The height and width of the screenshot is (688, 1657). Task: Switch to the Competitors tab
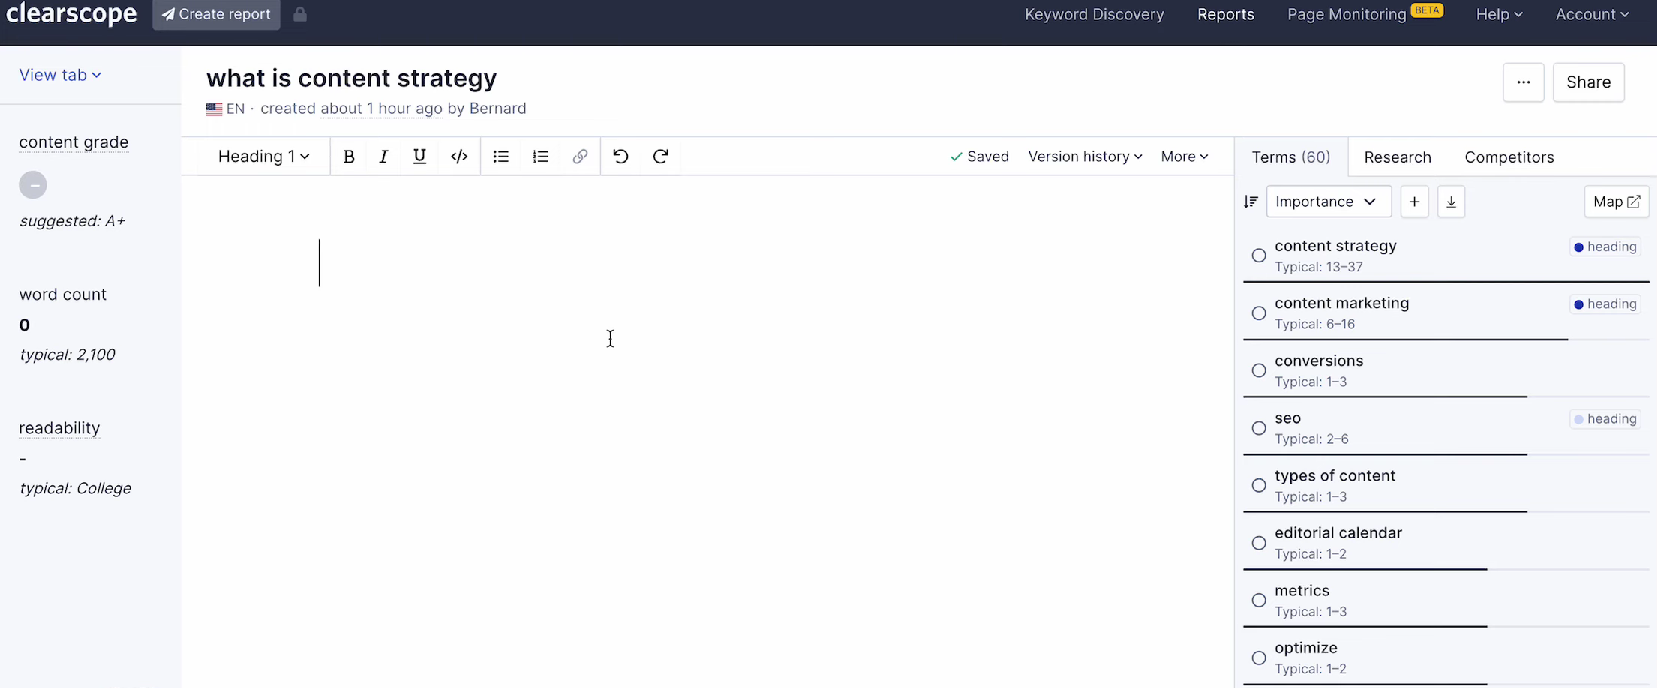1509,158
